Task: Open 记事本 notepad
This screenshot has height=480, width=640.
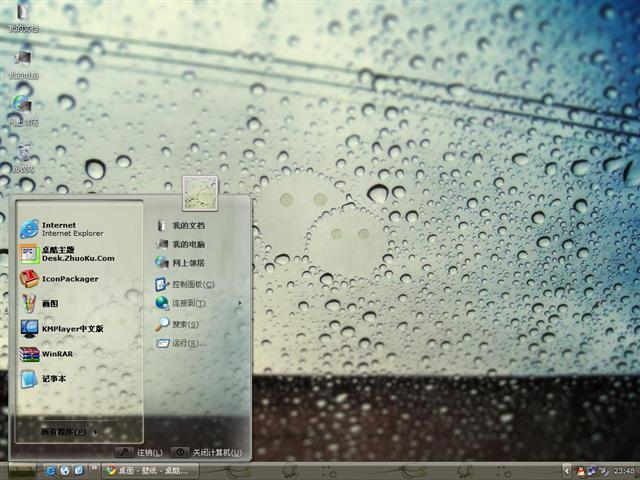Action: coord(43,379)
